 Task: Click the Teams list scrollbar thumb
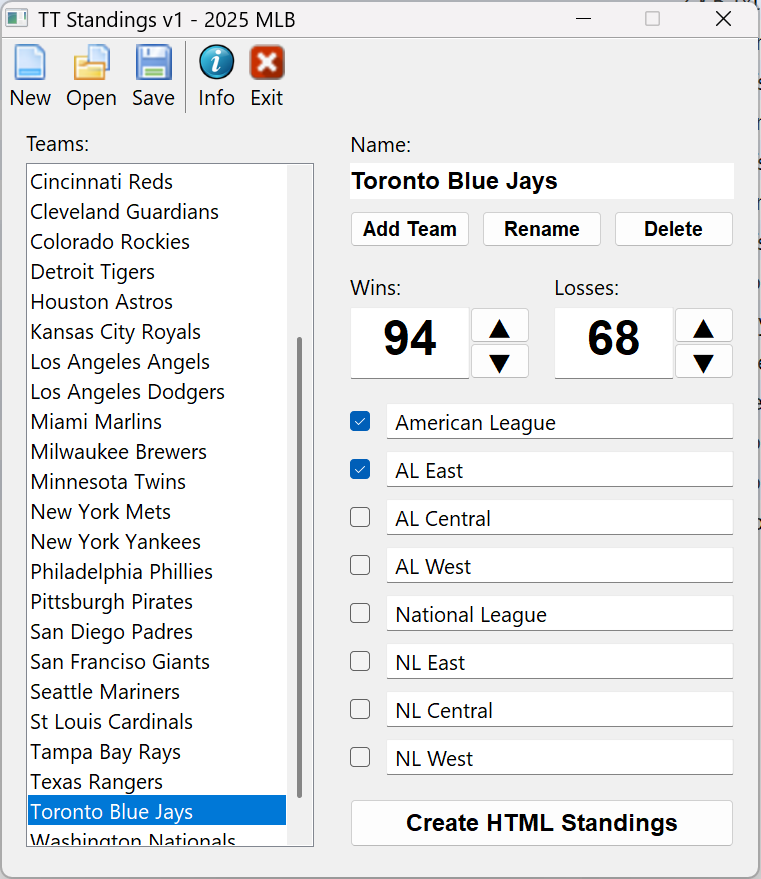299,567
